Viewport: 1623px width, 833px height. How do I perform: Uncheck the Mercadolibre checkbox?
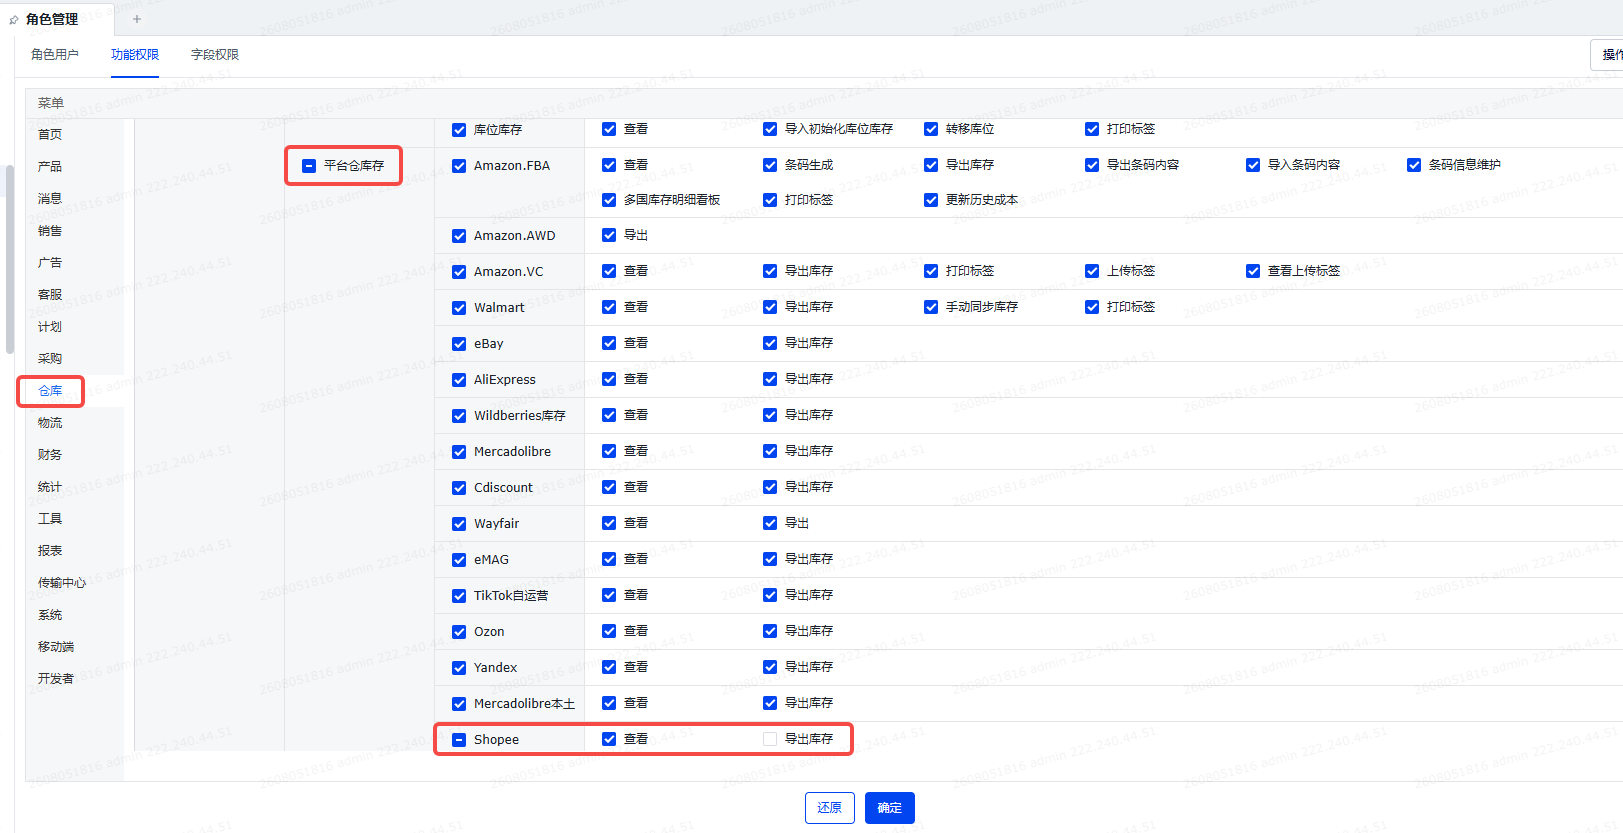coord(459,452)
